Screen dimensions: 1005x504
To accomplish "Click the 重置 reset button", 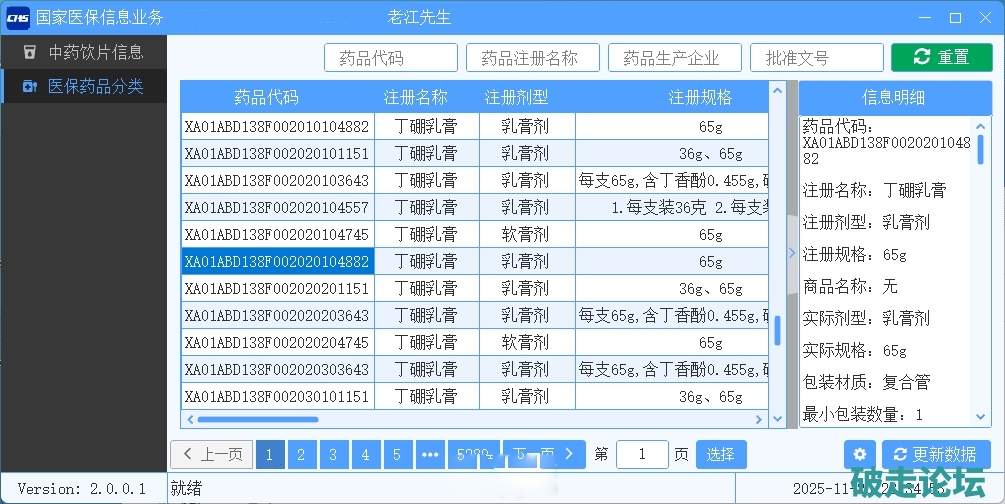I will [941, 58].
